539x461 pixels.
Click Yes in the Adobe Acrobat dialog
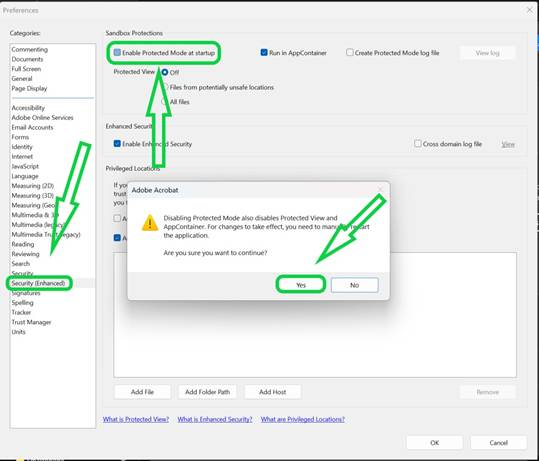pyautogui.click(x=301, y=285)
